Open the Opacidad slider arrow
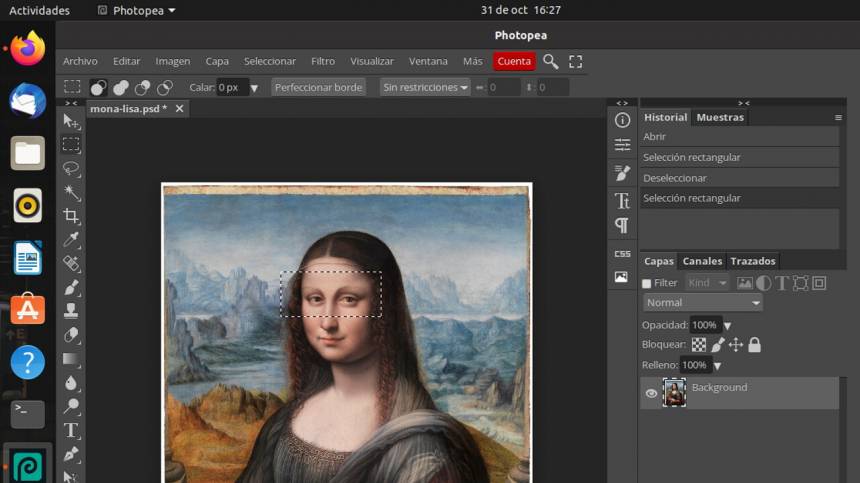The image size is (860, 483). (x=727, y=326)
